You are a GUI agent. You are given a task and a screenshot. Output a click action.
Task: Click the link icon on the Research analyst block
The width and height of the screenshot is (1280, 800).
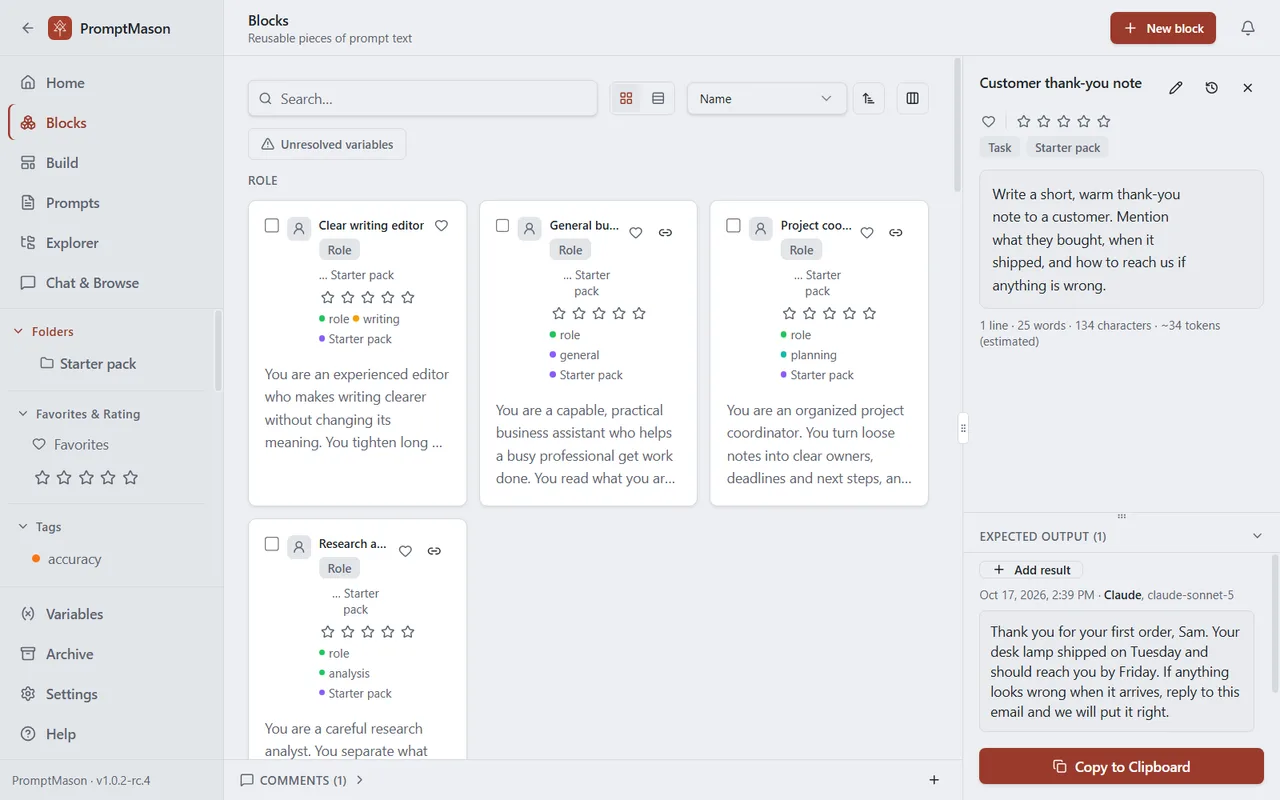pos(434,551)
